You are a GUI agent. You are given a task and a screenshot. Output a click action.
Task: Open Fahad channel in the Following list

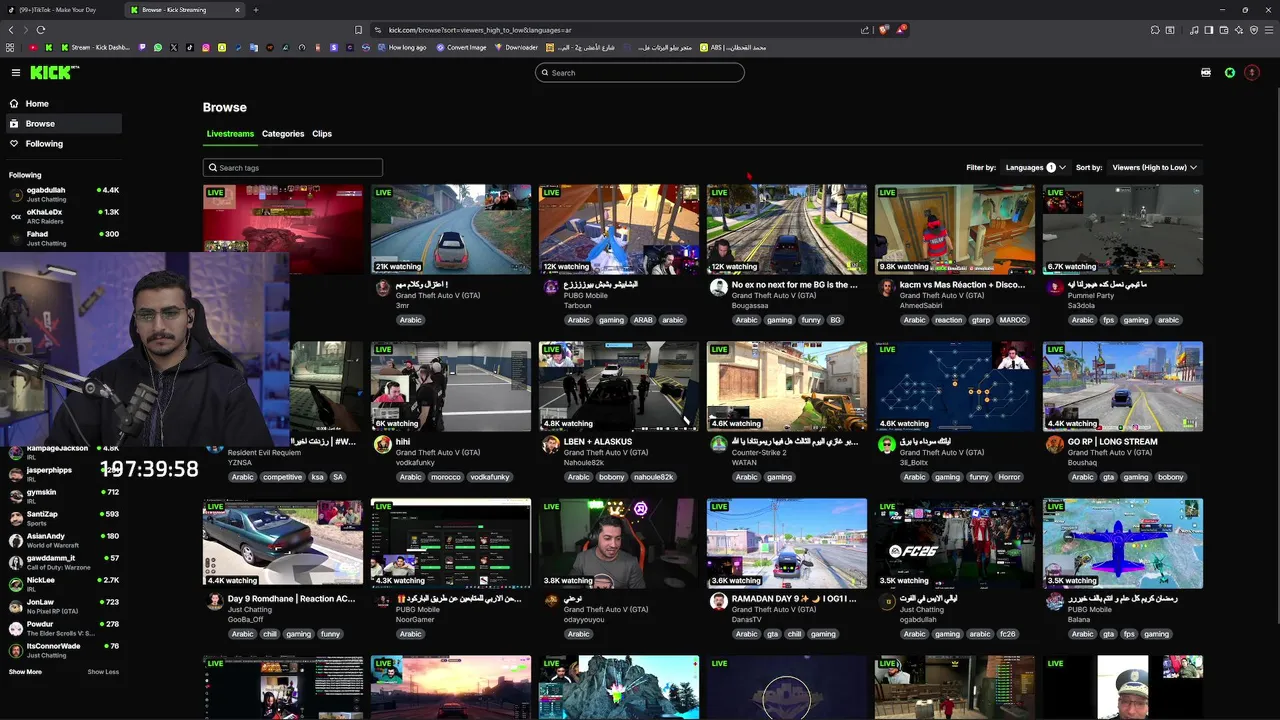pyautogui.click(x=64, y=238)
